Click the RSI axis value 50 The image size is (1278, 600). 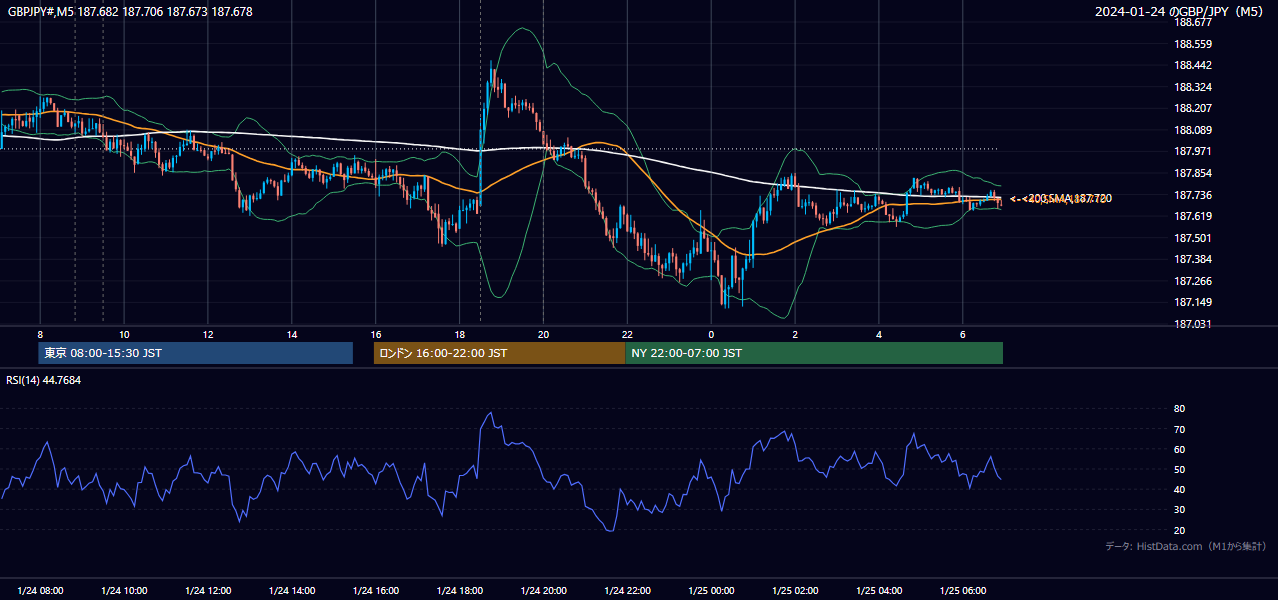coord(1179,469)
